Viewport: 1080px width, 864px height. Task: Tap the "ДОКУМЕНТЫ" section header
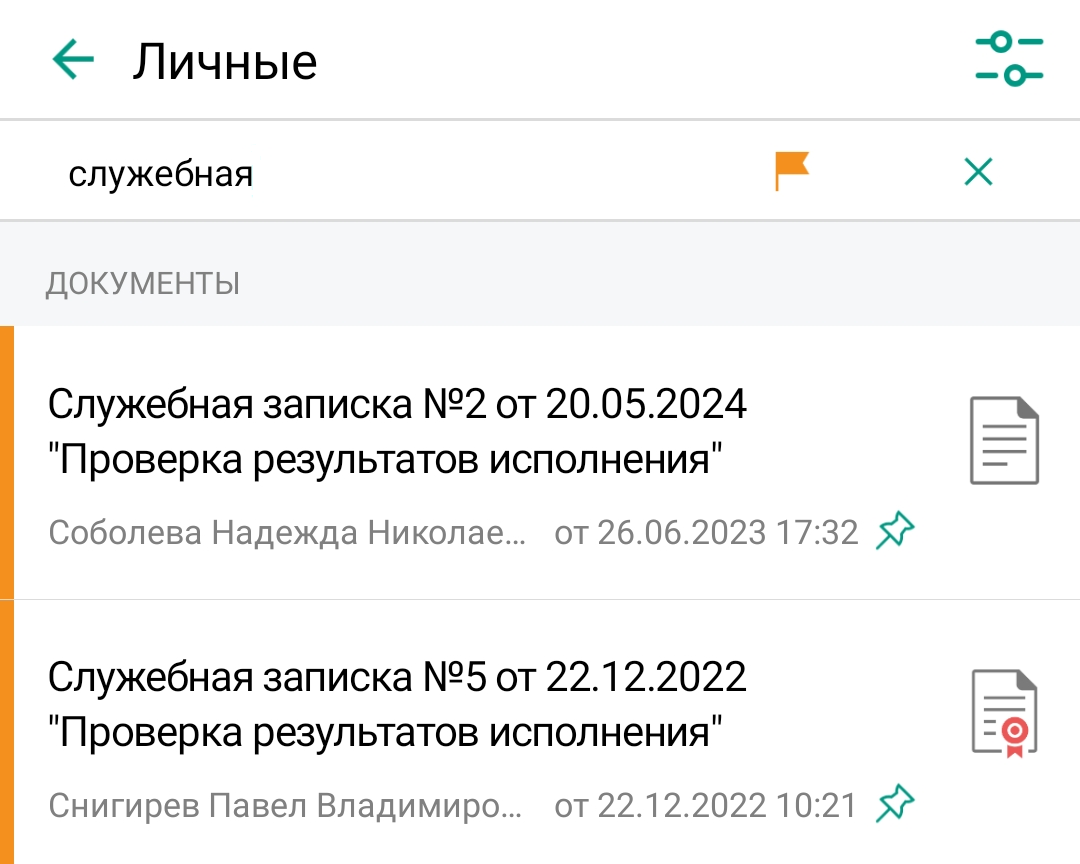pyautogui.click(x=142, y=284)
